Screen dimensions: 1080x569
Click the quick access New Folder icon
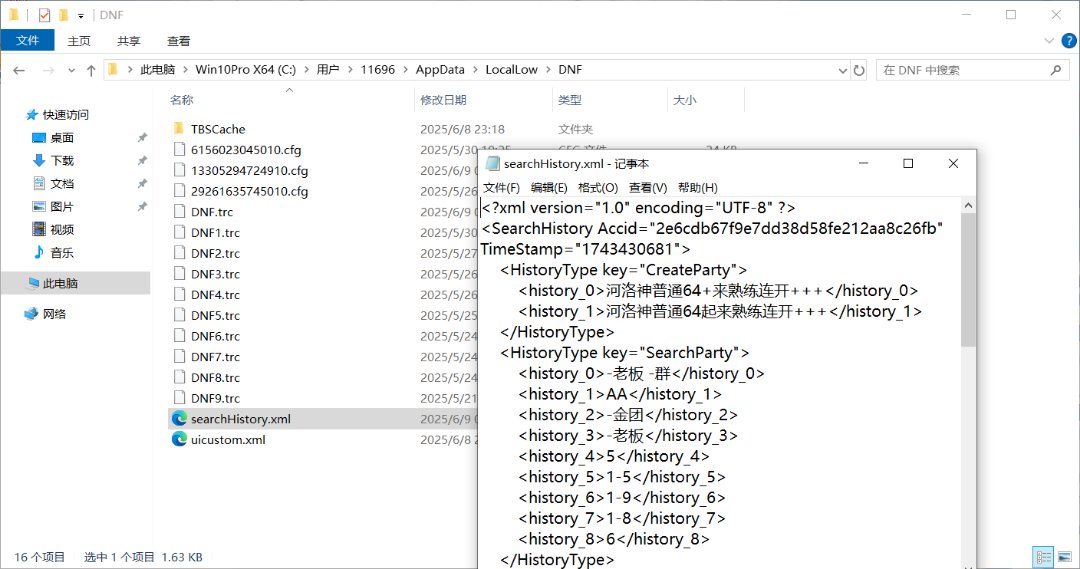pyautogui.click(x=63, y=14)
